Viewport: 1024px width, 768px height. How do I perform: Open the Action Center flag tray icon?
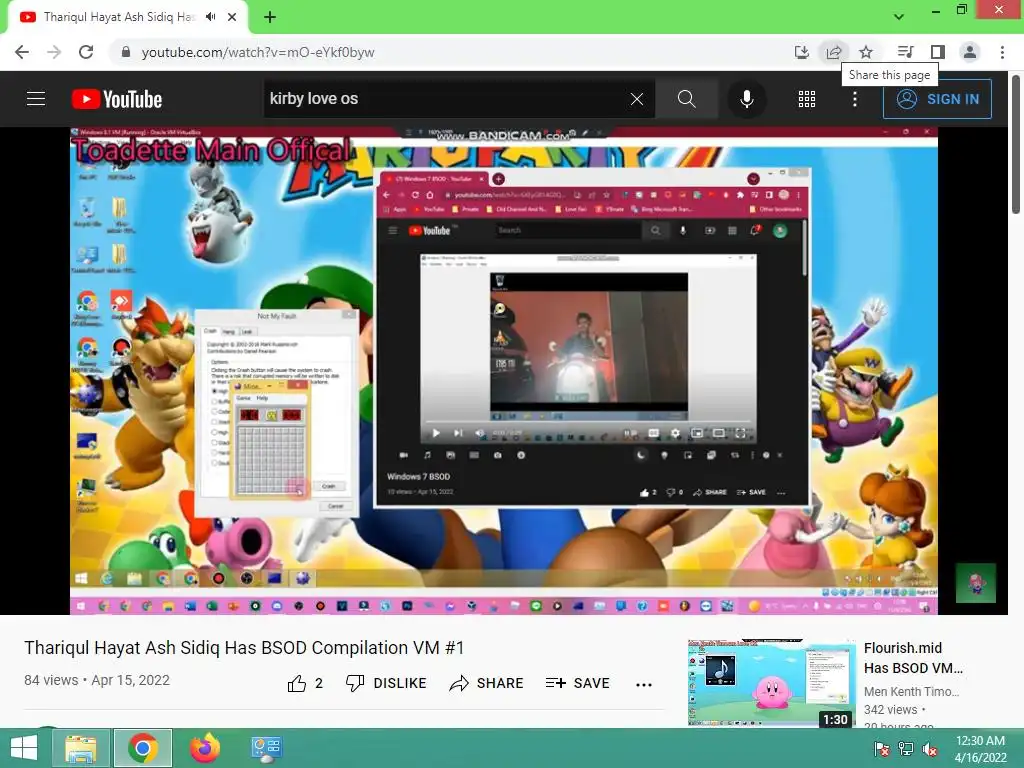(x=882, y=748)
